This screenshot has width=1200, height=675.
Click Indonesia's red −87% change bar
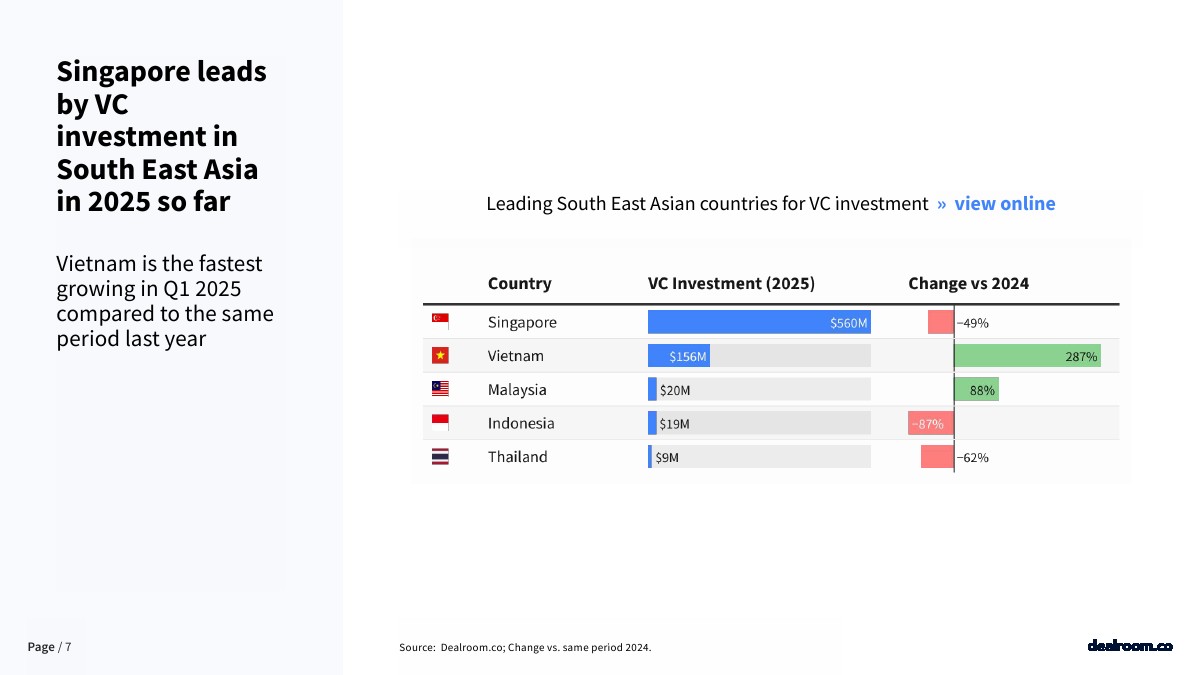[931, 423]
